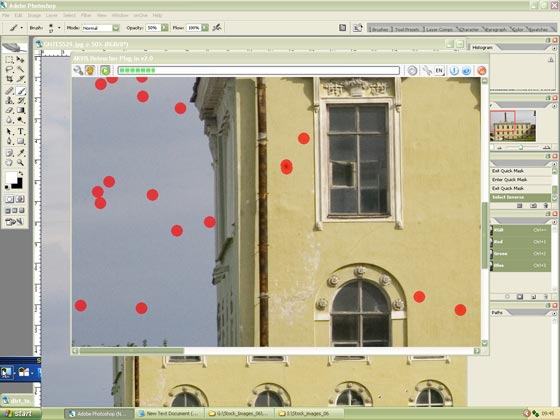Click the Navigator image thumbnail
This screenshot has width=560, height=420.
513,126
